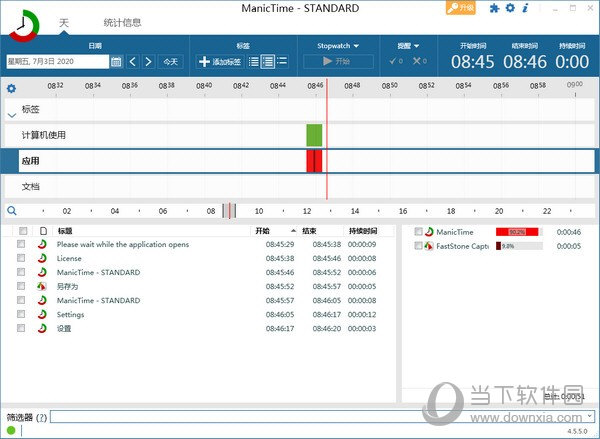Check the 'Please wait while the application opens' row
The image size is (600, 439).
click(x=21, y=244)
